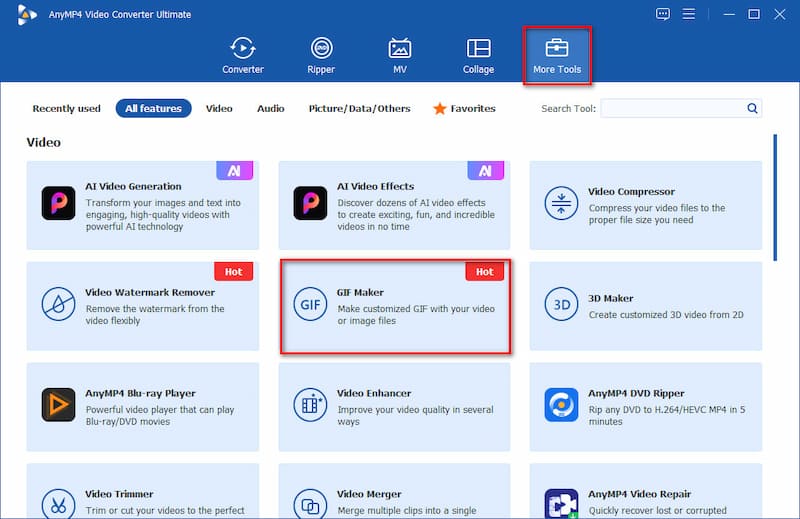Image resolution: width=800 pixels, height=519 pixels.
Task: Open the Video Compressor title
Action: (x=631, y=191)
